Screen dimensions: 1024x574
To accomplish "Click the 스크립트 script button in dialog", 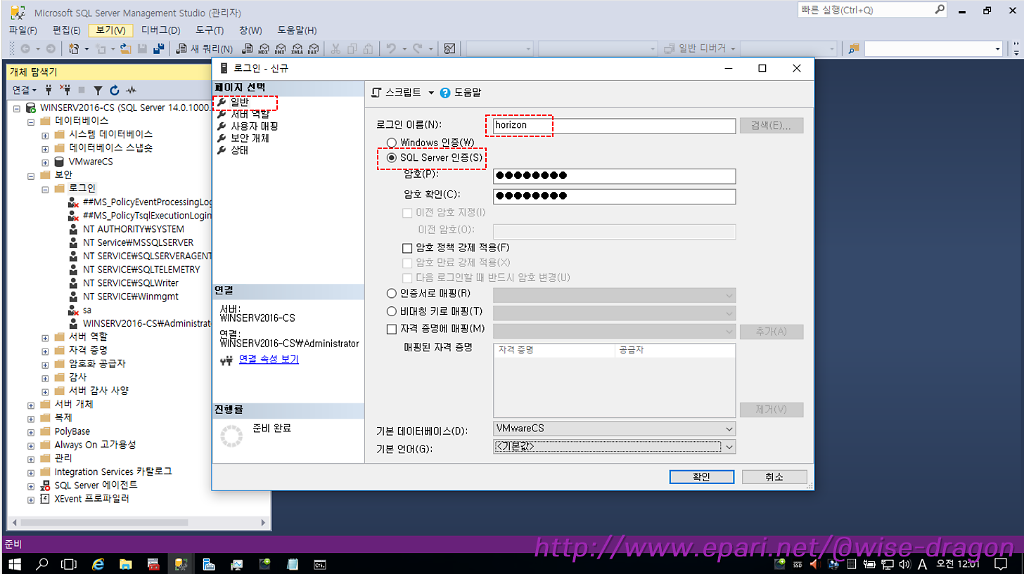I will (x=396, y=93).
